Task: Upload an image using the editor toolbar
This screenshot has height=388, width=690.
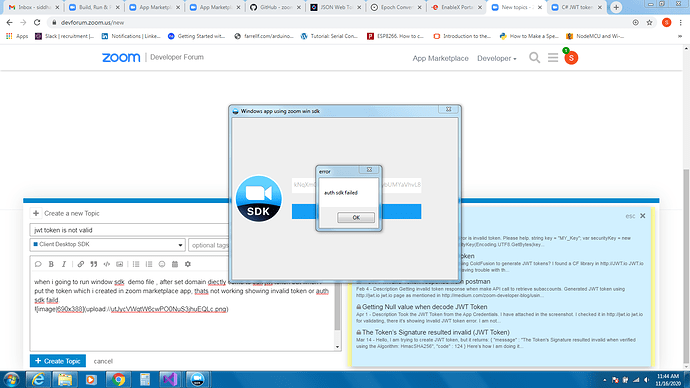Action: [119, 264]
